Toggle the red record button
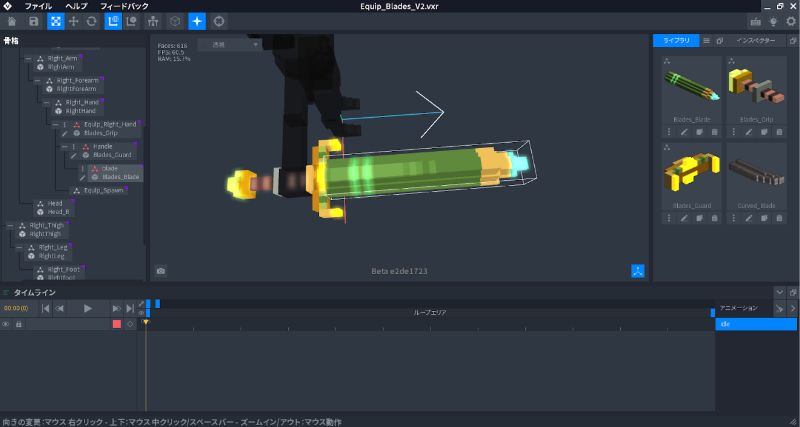800x427 pixels. 117,324
